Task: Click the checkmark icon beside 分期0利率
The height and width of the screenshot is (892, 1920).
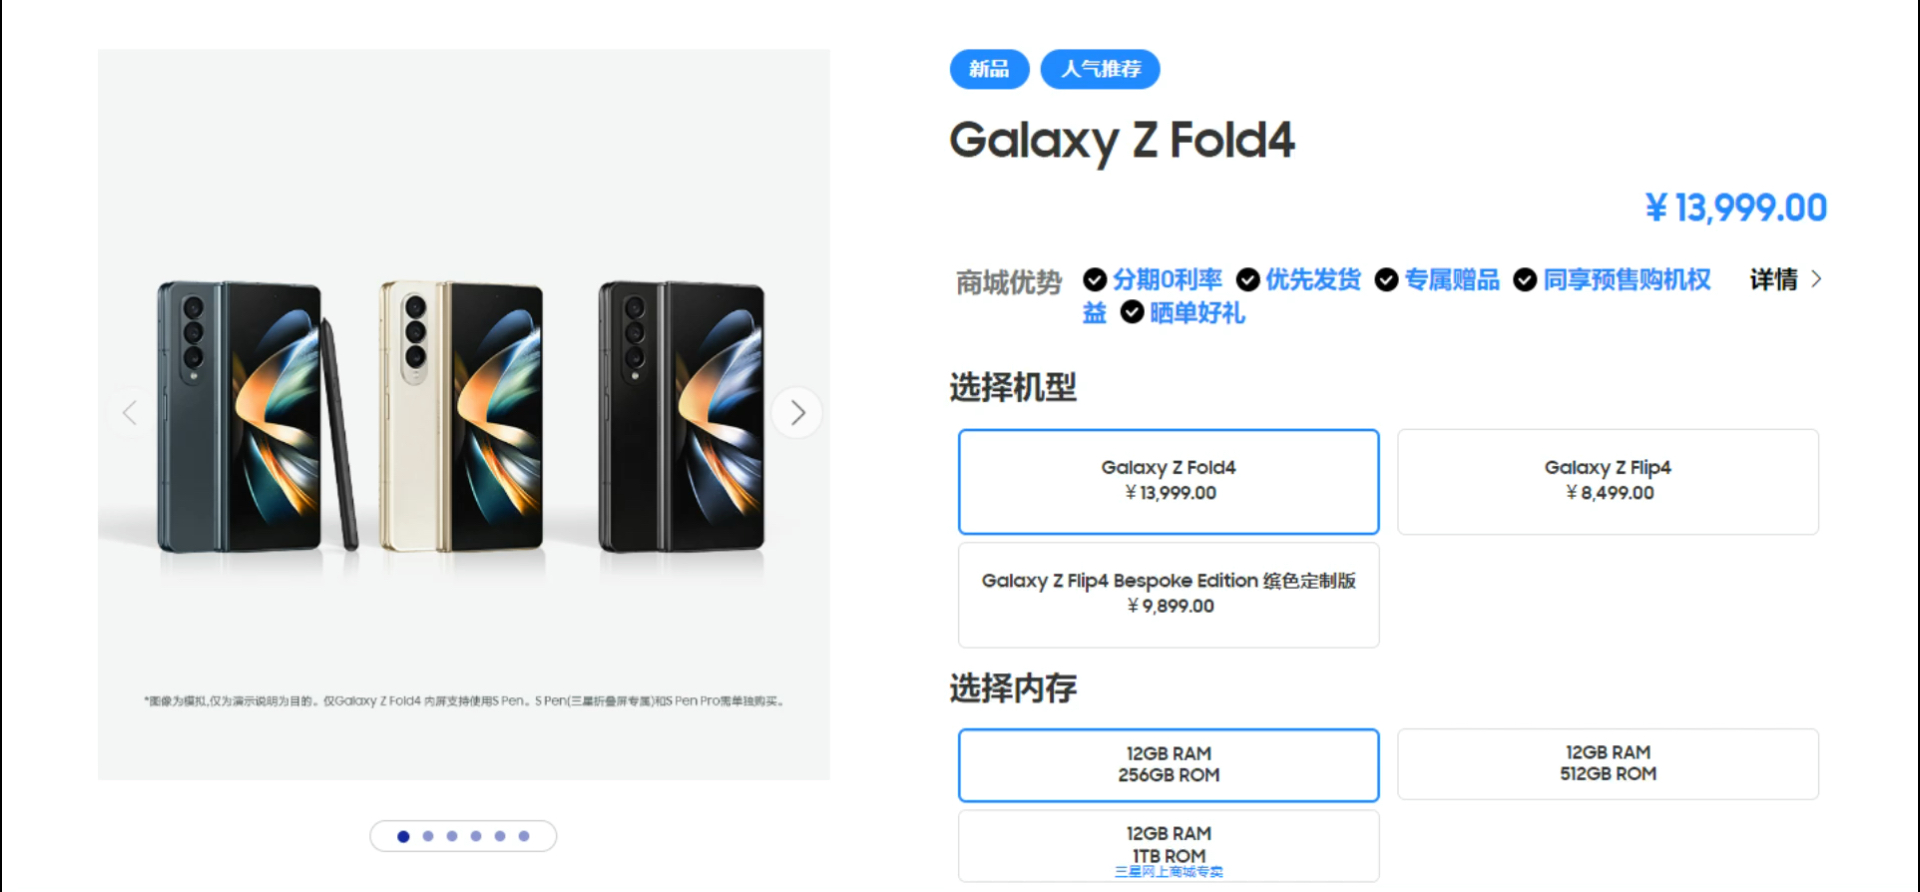Action: pos(1095,280)
